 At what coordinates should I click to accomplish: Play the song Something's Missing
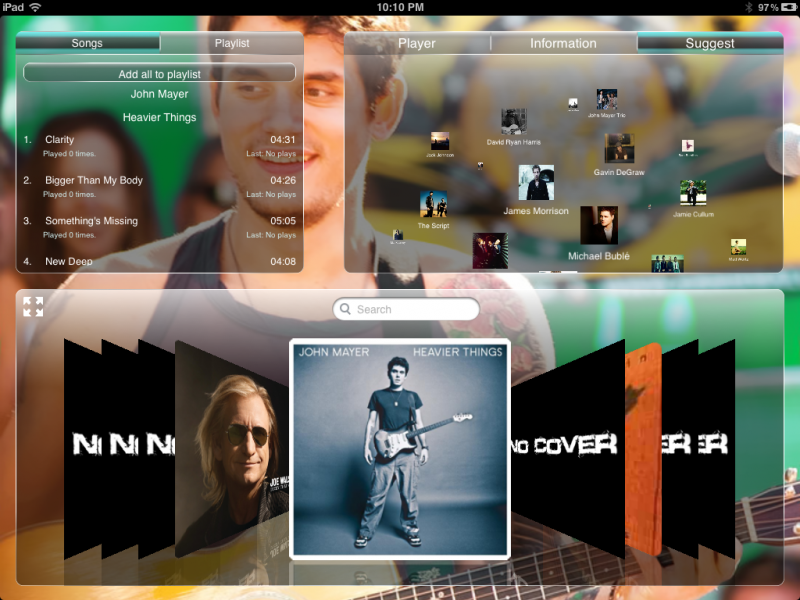click(159, 227)
